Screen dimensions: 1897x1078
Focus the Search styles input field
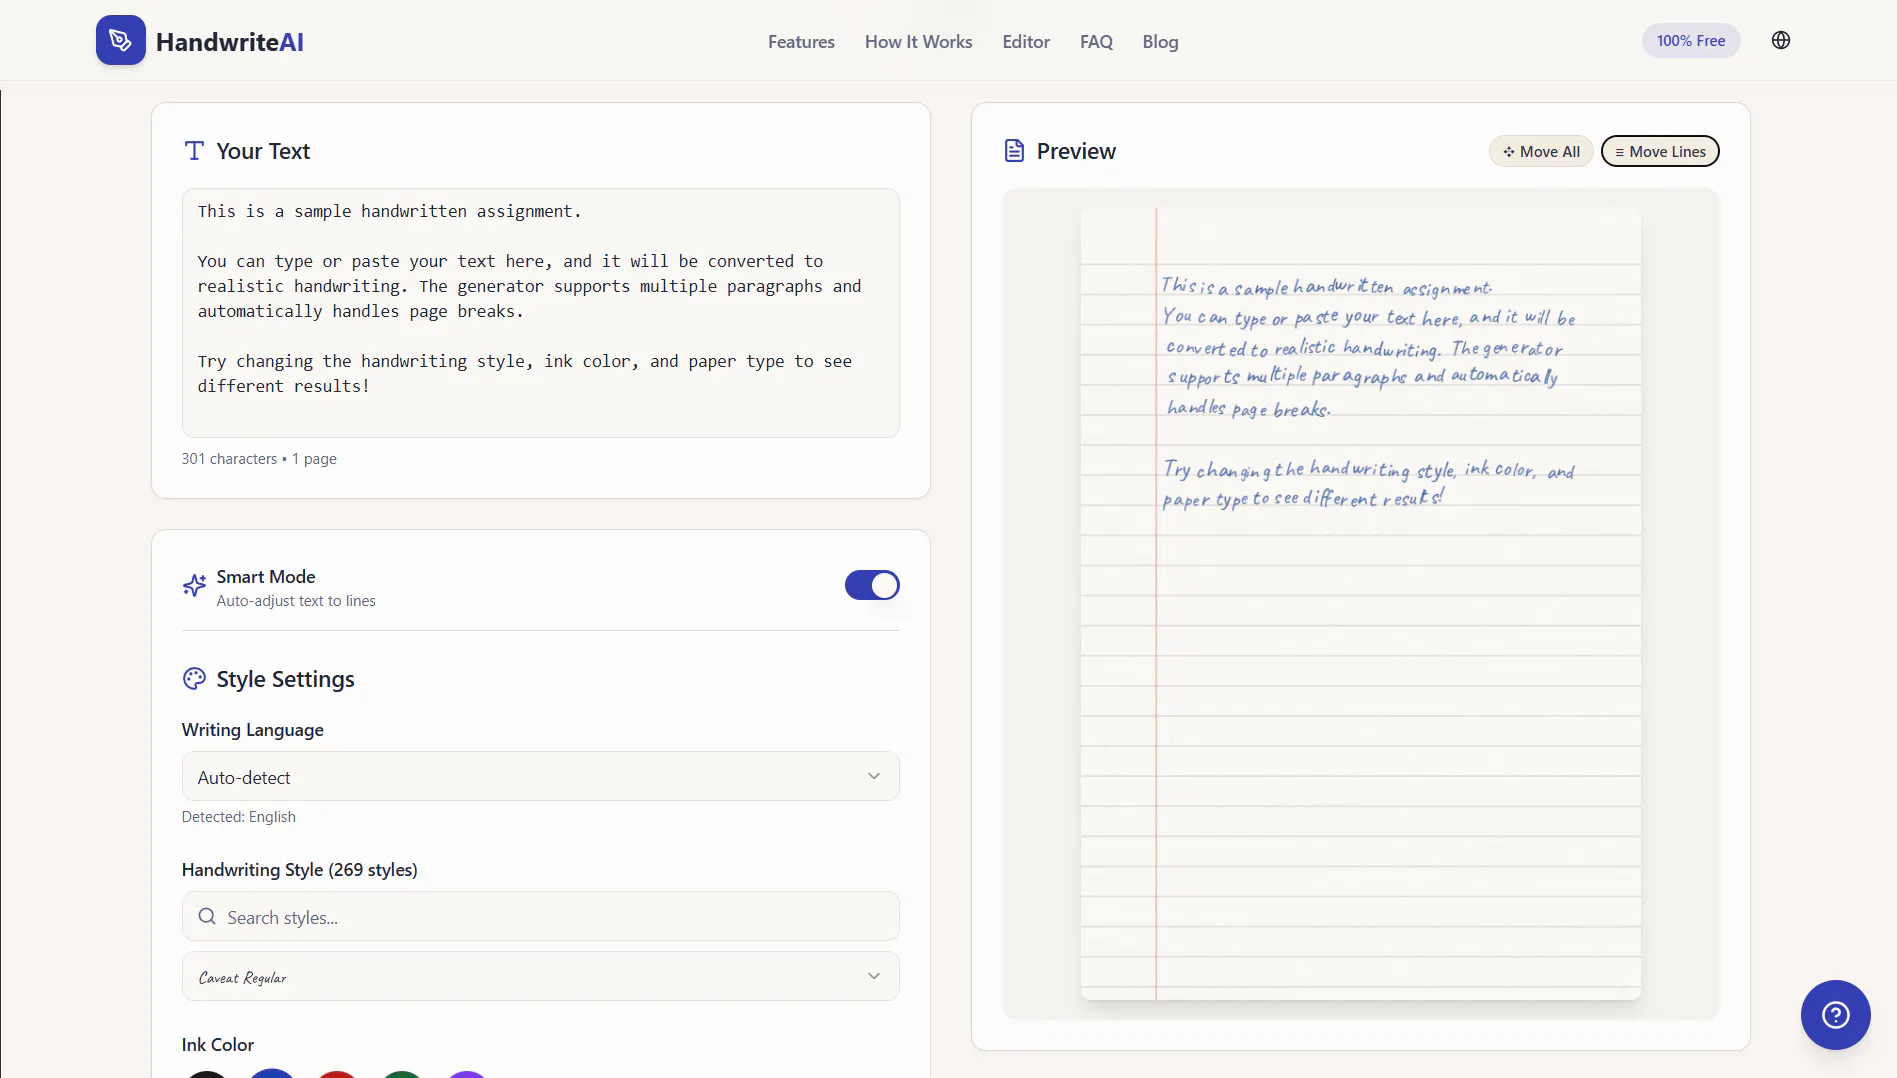click(x=541, y=917)
